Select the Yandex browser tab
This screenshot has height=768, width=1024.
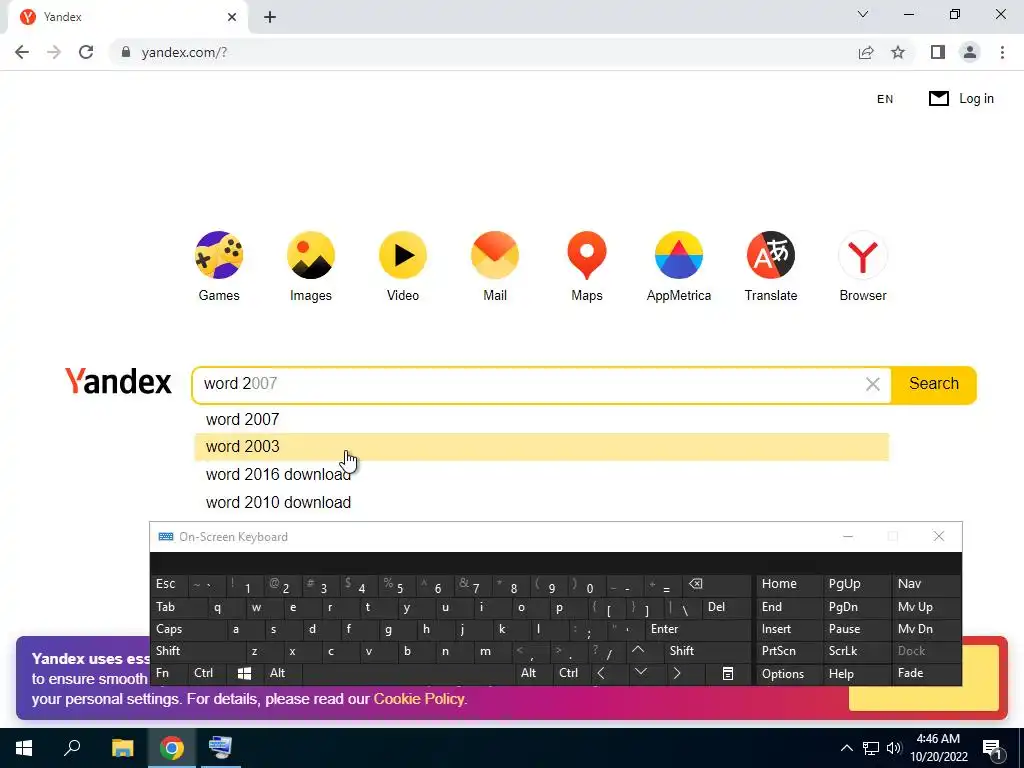click(x=128, y=17)
